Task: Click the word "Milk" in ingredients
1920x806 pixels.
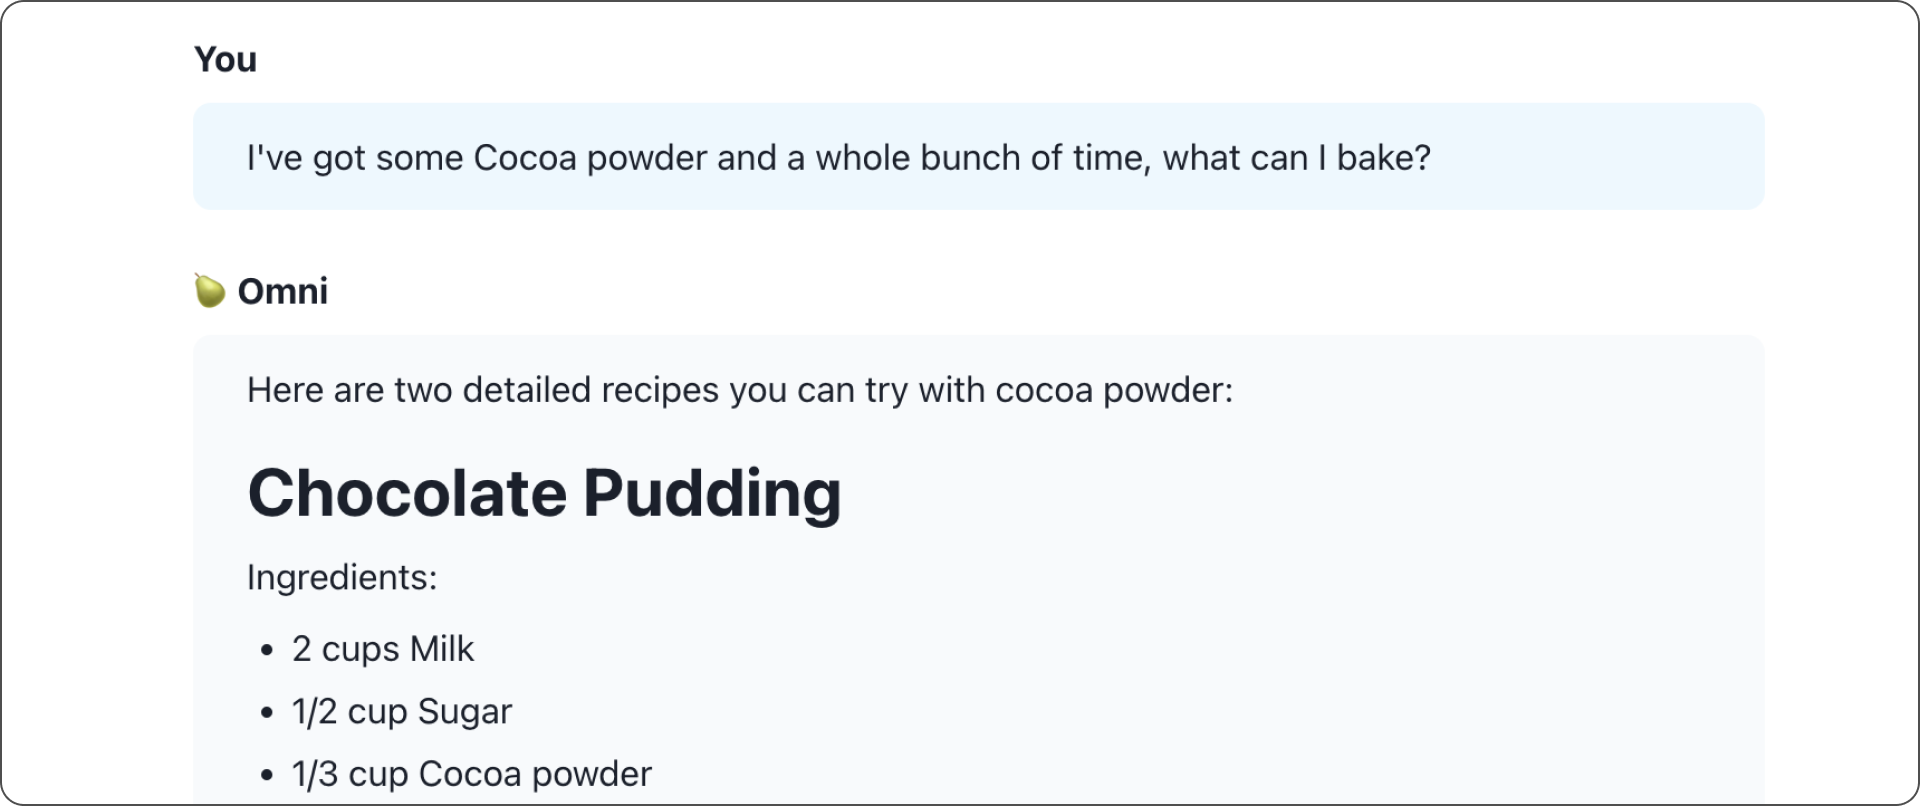Action: [441, 649]
